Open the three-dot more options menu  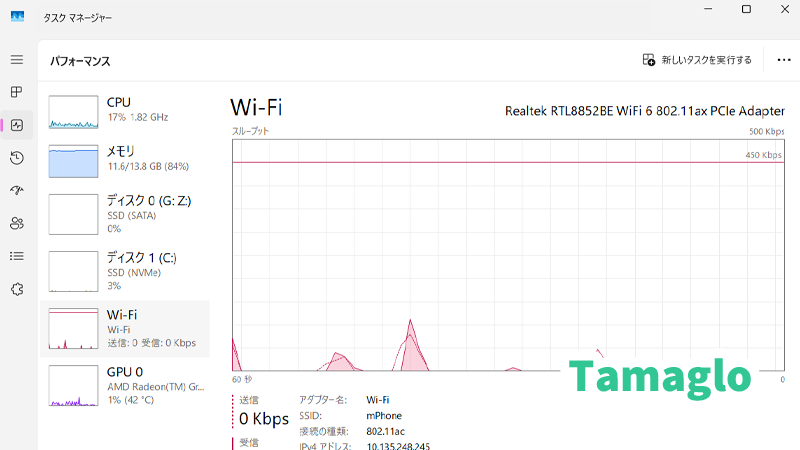click(x=783, y=60)
